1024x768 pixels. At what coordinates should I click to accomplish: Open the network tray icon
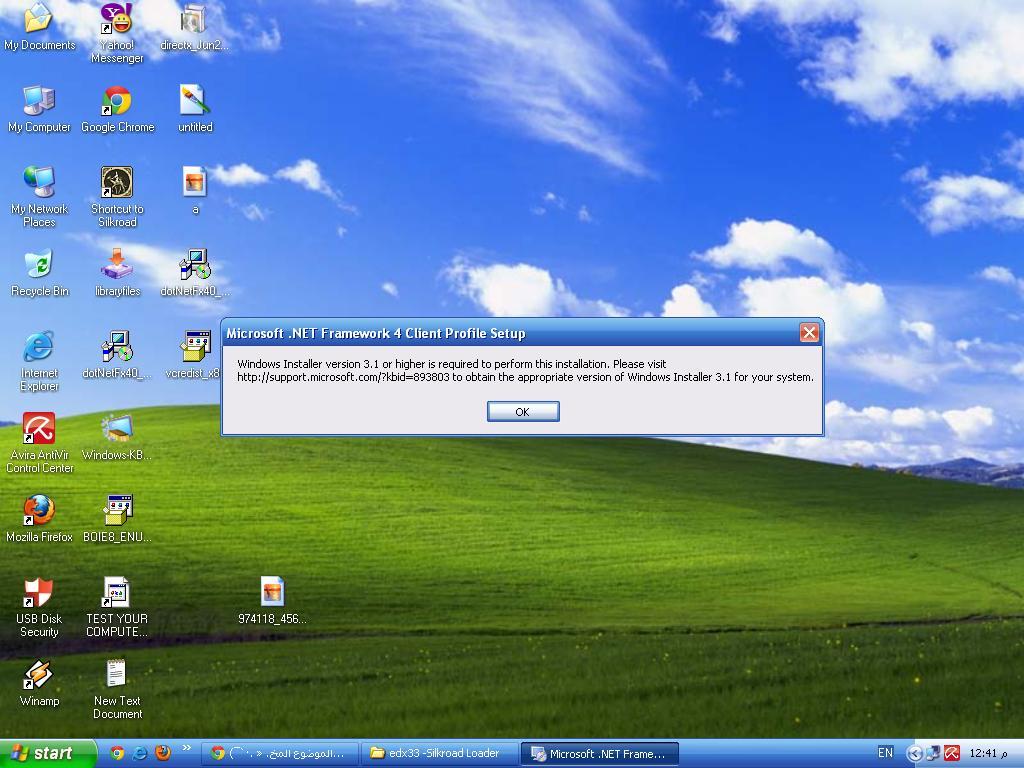pos(933,754)
